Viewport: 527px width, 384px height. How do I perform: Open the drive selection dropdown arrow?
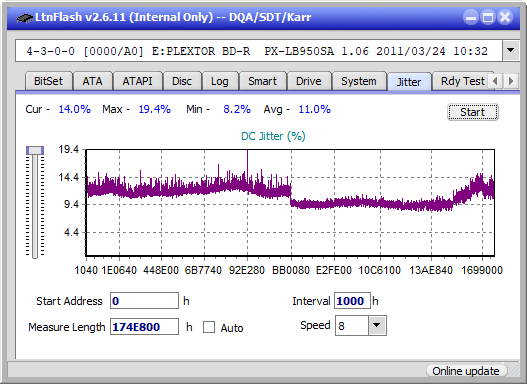tap(511, 51)
